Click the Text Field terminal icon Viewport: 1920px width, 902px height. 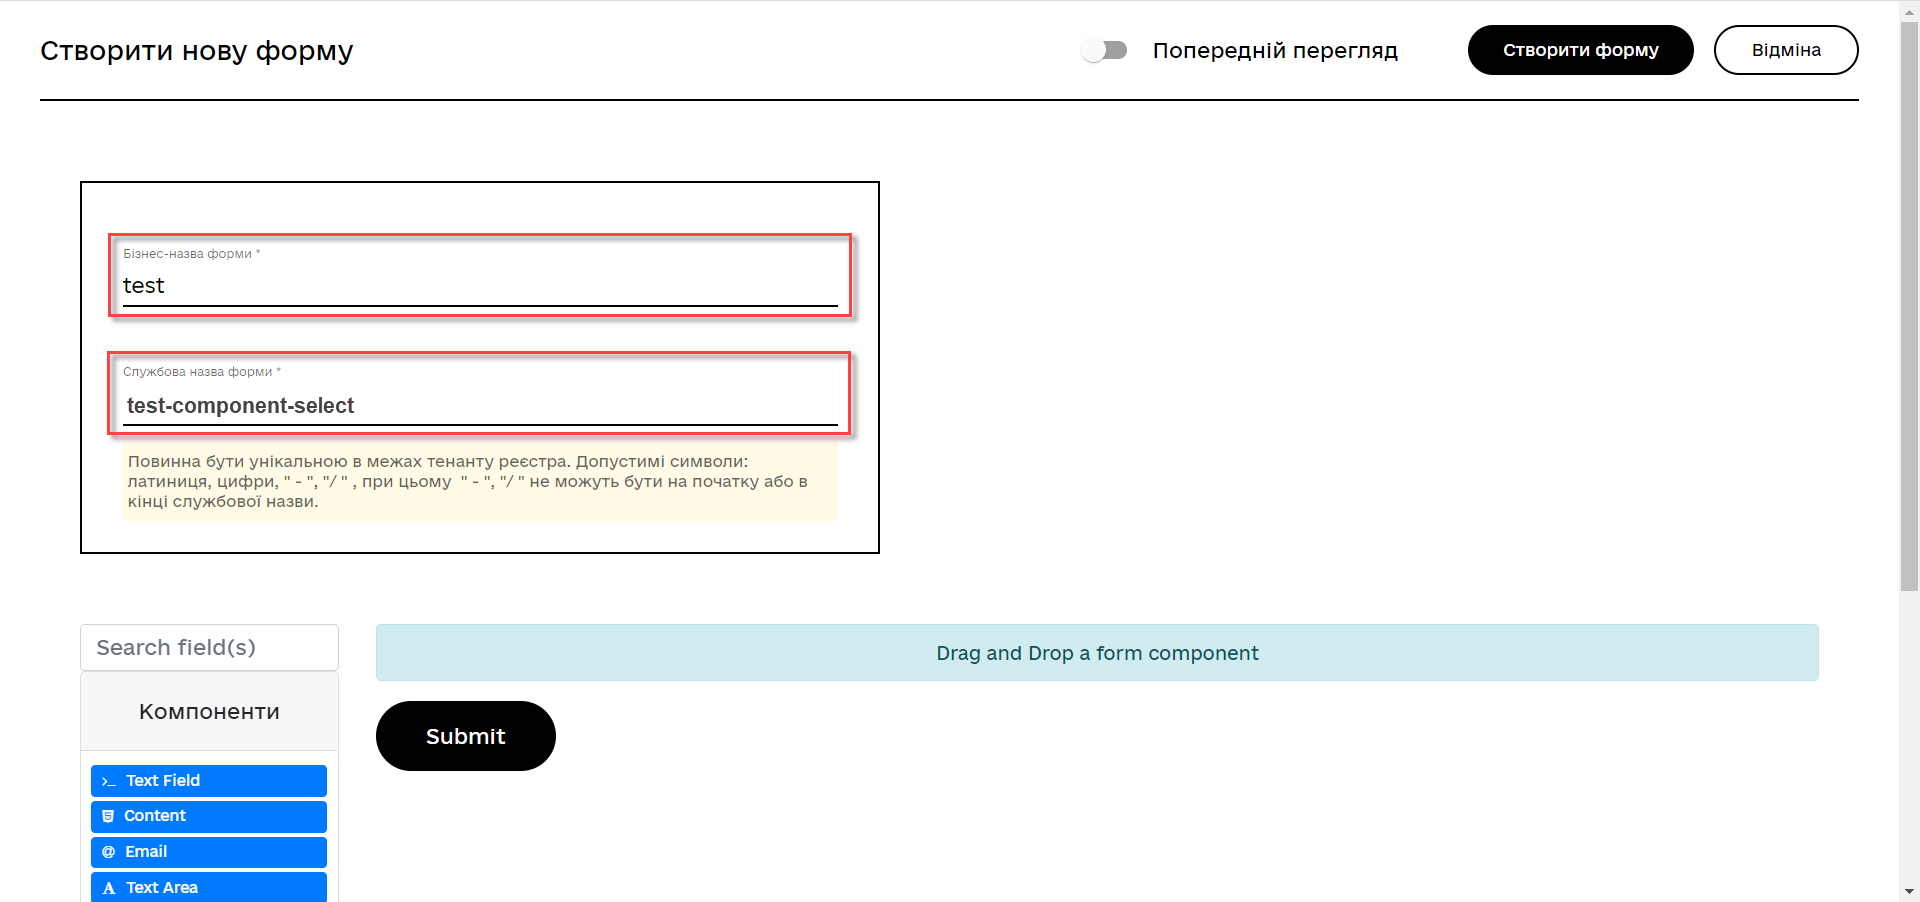(x=108, y=781)
